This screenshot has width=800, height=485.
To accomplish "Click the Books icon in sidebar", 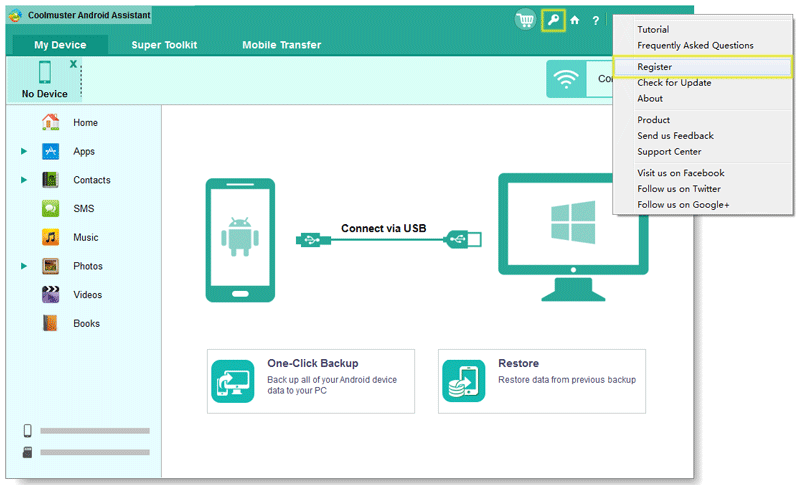I will click(x=51, y=323).
